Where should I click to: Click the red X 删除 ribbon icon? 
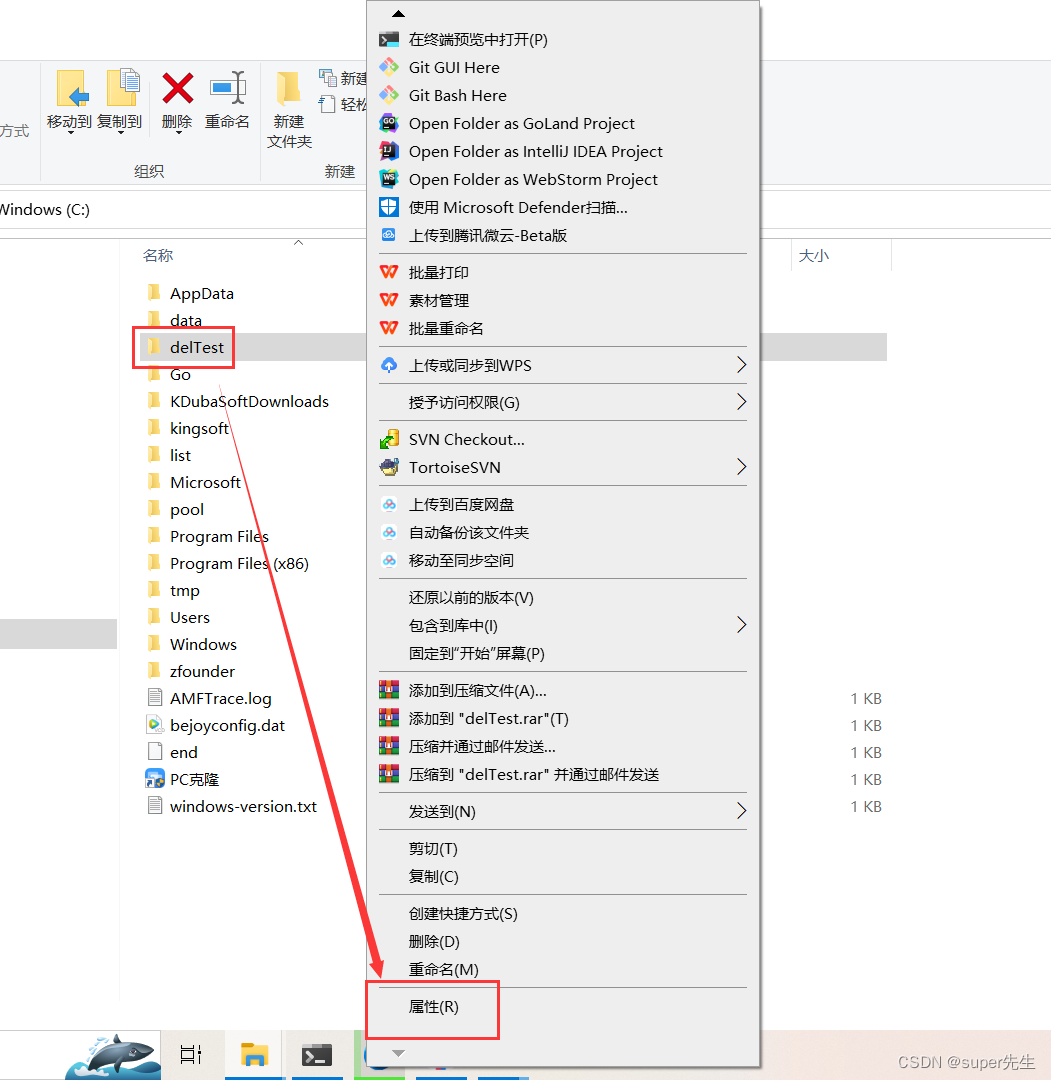tap(178, 88)
